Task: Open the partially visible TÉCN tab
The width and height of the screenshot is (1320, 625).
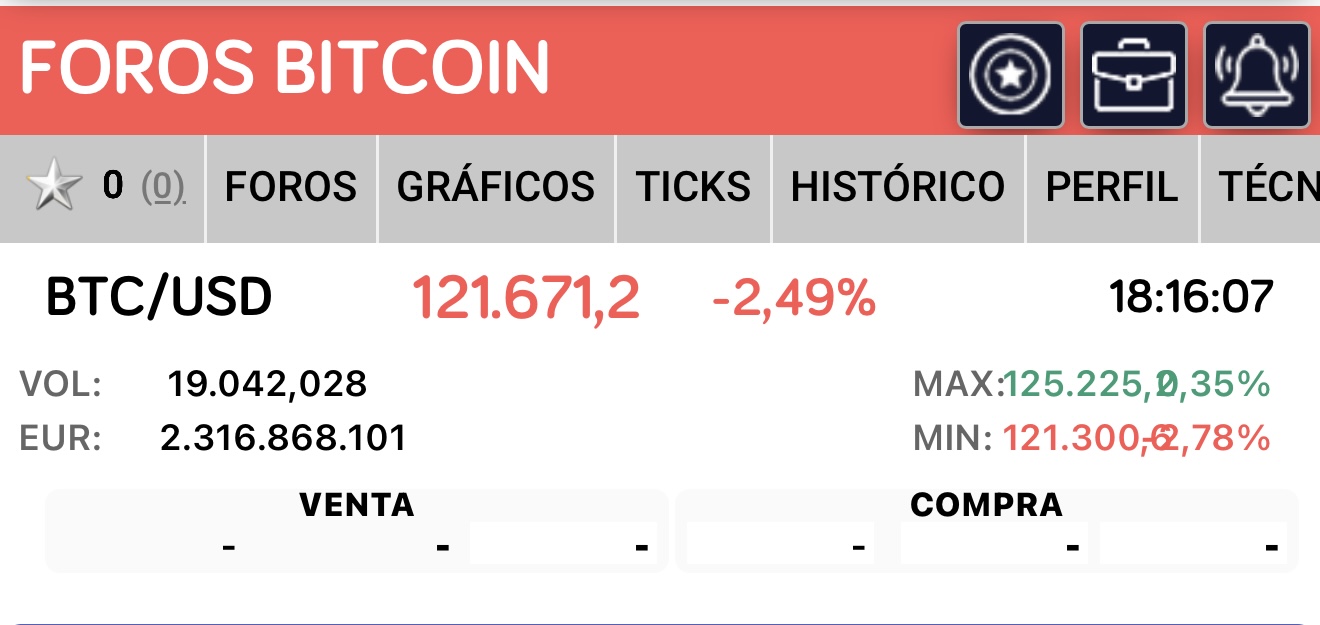Action: click(x=1260, y=187)
